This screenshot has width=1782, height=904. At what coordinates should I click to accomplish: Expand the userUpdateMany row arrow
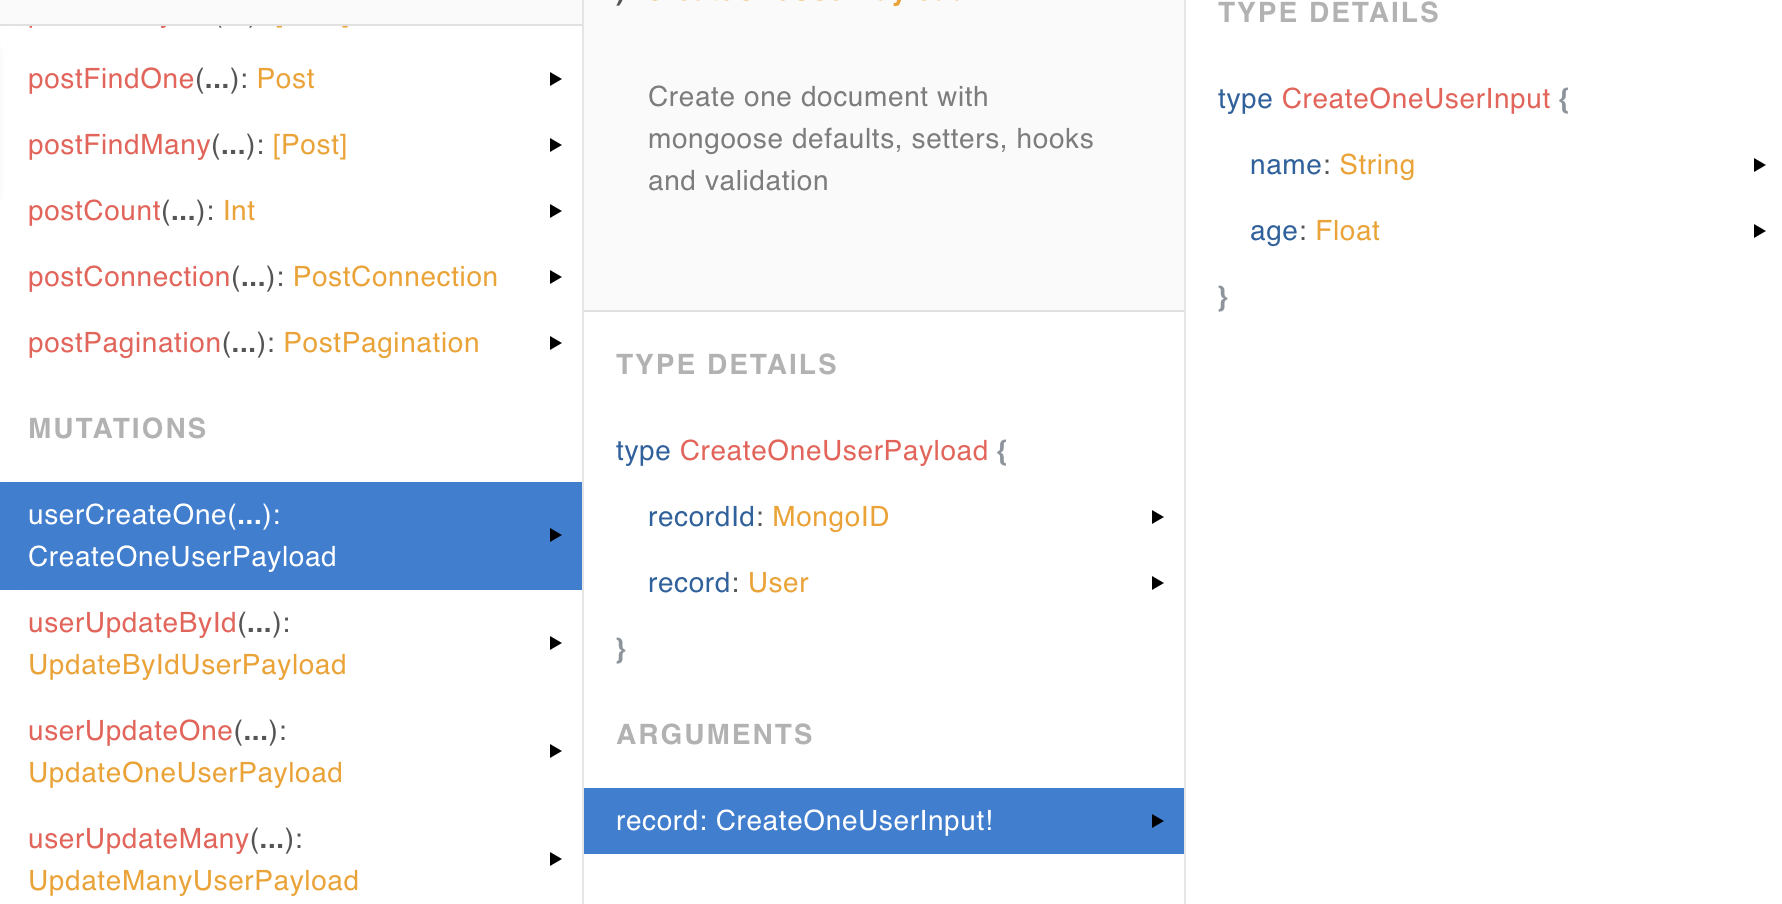coord(556,859)
